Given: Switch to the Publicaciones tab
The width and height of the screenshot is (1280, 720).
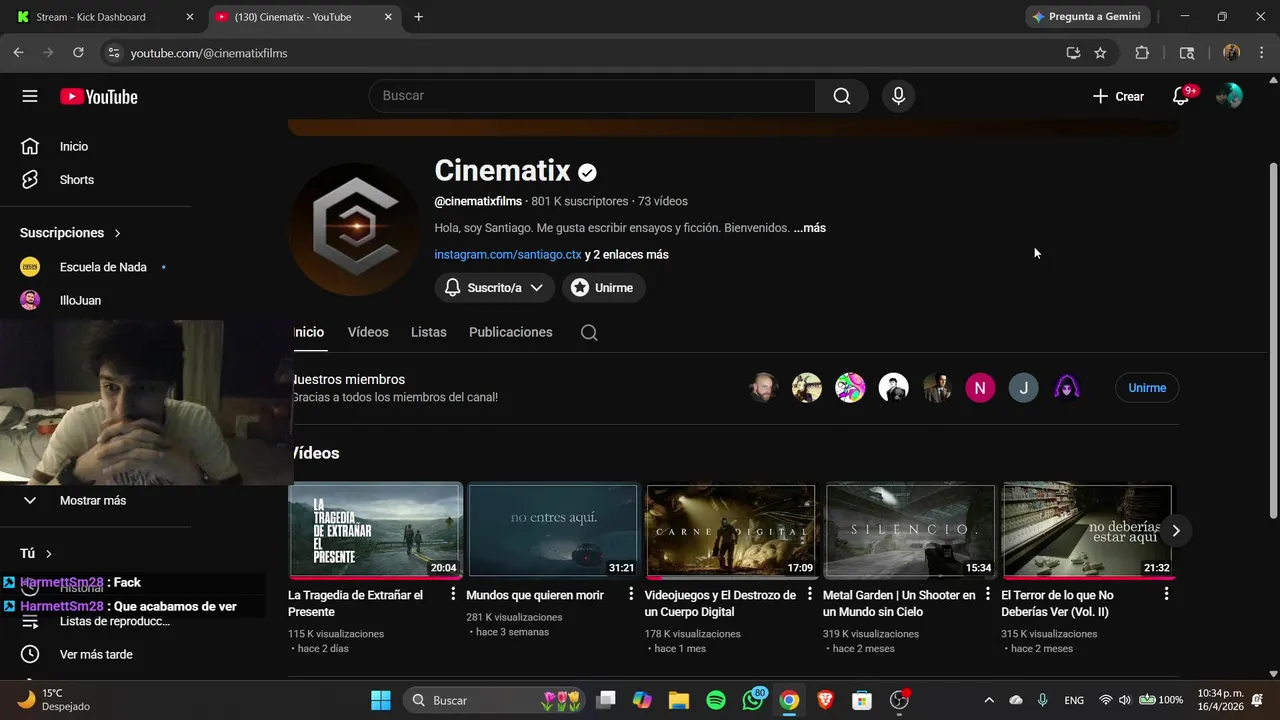Looking at the screenshot, I should (511, 332).
